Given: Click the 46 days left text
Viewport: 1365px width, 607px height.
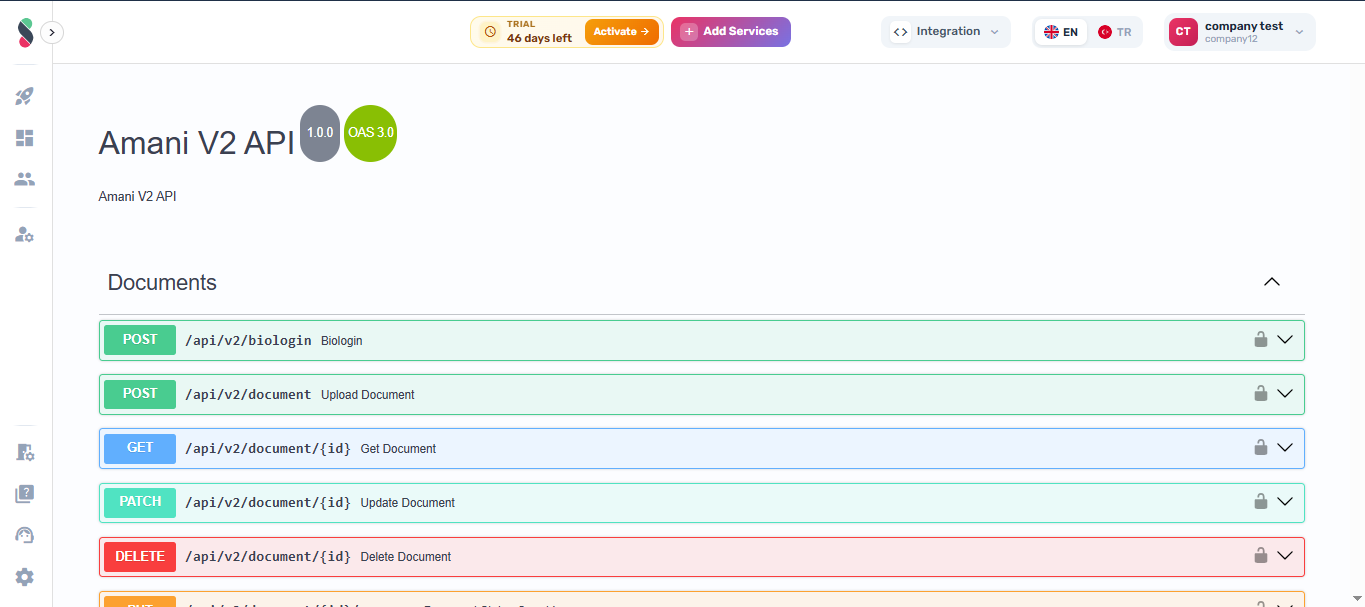Looking at the screenshot, I should [x=539, y=38].
